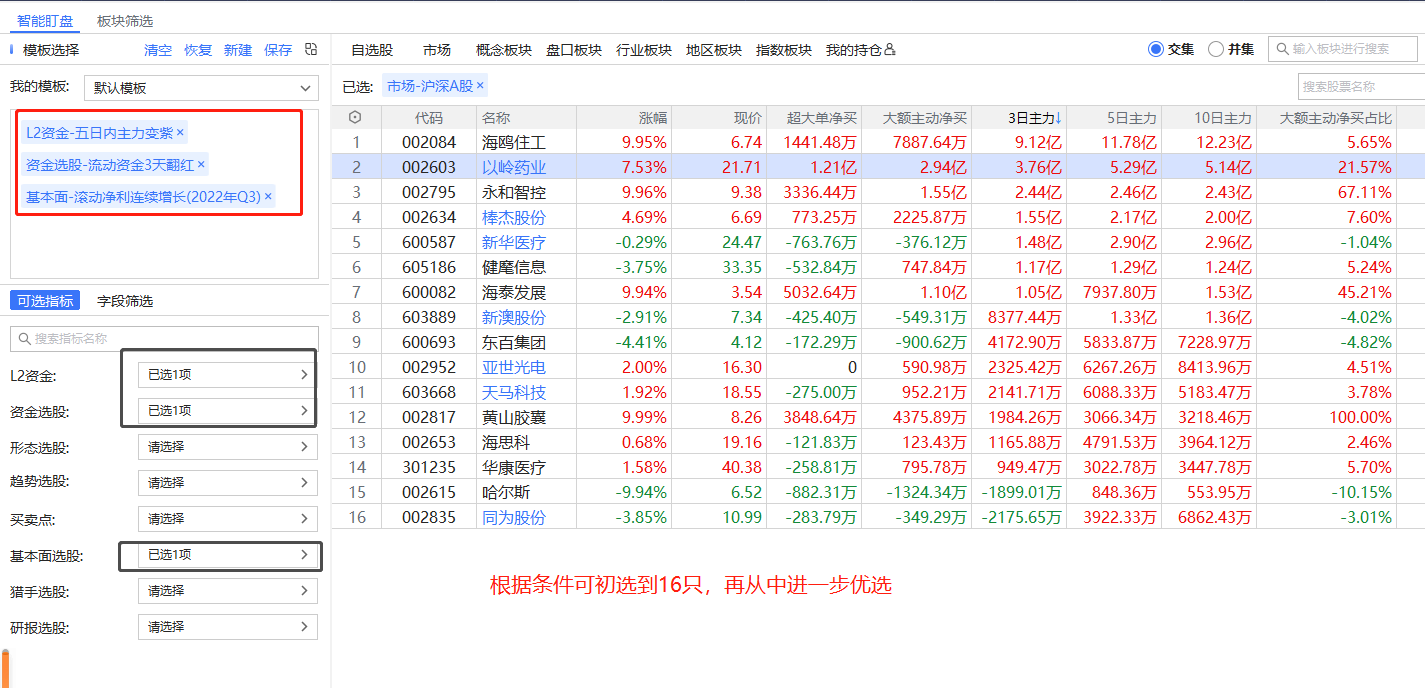Expand the L2资金 selection box
1425x688 pixels.
(228, 375)
